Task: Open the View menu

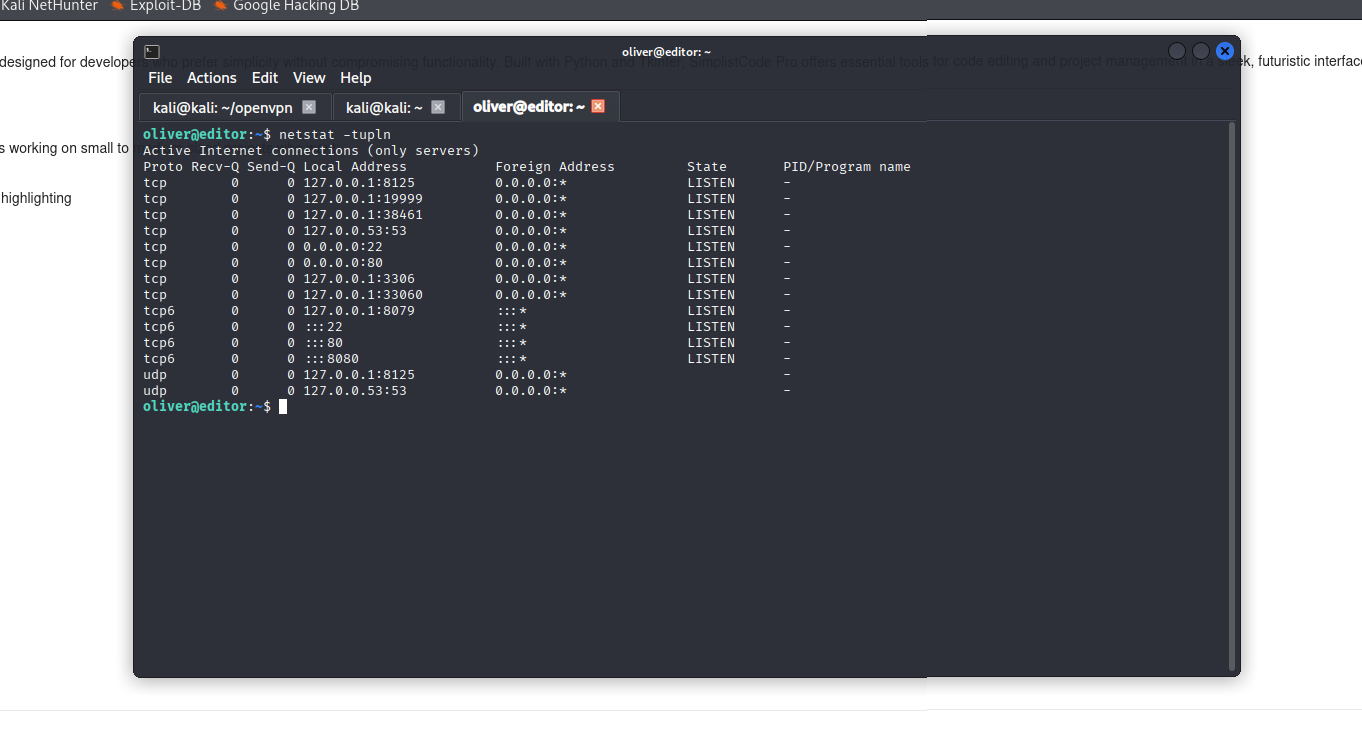Action: [x=309, y=78]
